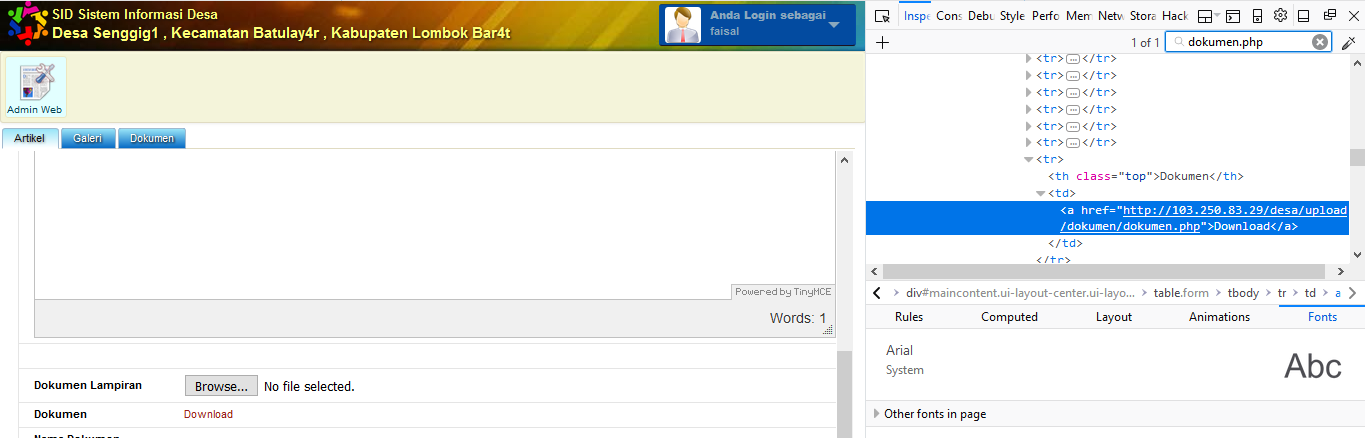Click editor area scroll-up arrow

coord(846,159)
